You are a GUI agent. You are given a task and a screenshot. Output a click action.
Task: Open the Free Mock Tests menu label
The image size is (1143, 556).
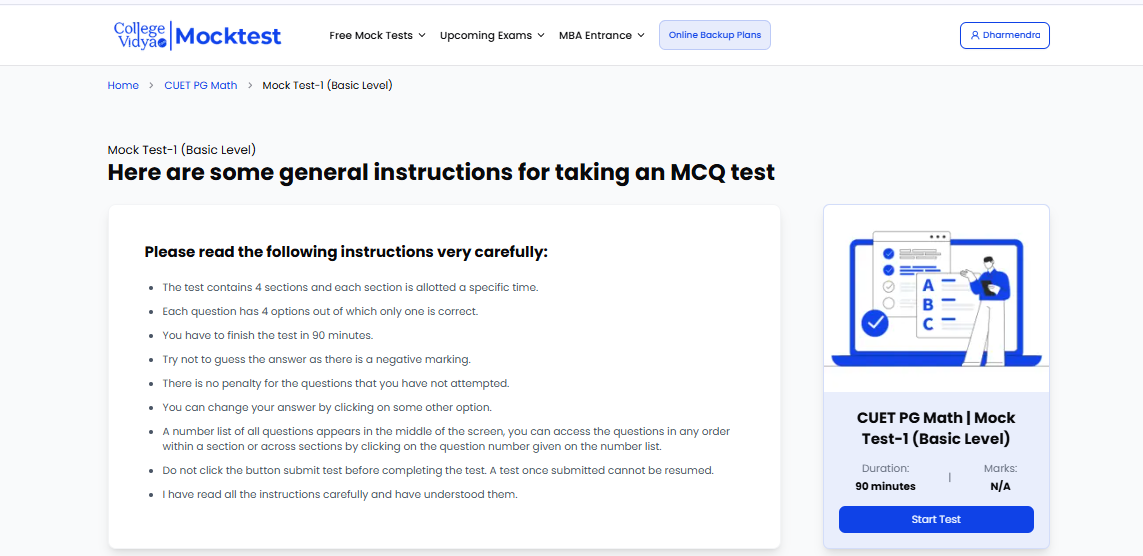371,35
